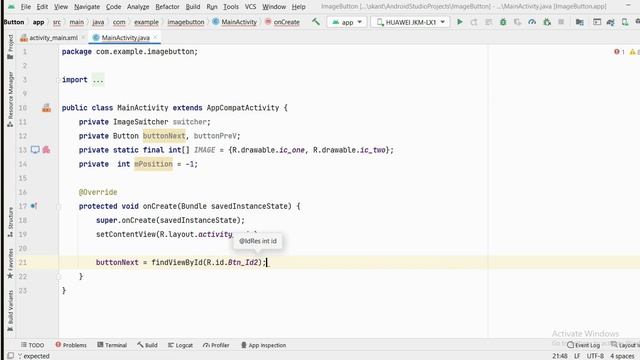The width and height of the screenshot is (640, 360).
Task: Click the closing fold marker on line 22
Action: point(58,276)
